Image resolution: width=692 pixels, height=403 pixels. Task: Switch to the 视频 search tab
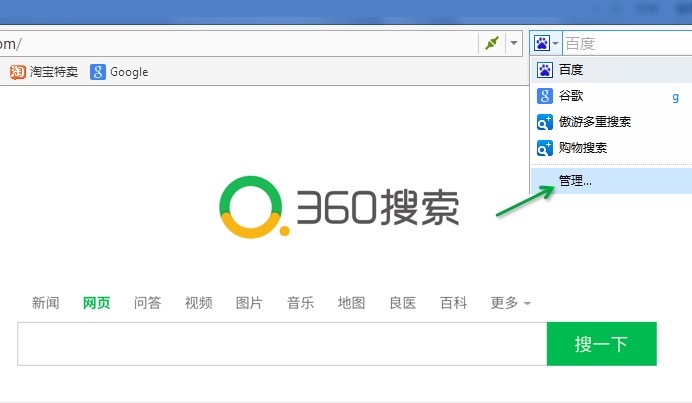tap(199, 303)
